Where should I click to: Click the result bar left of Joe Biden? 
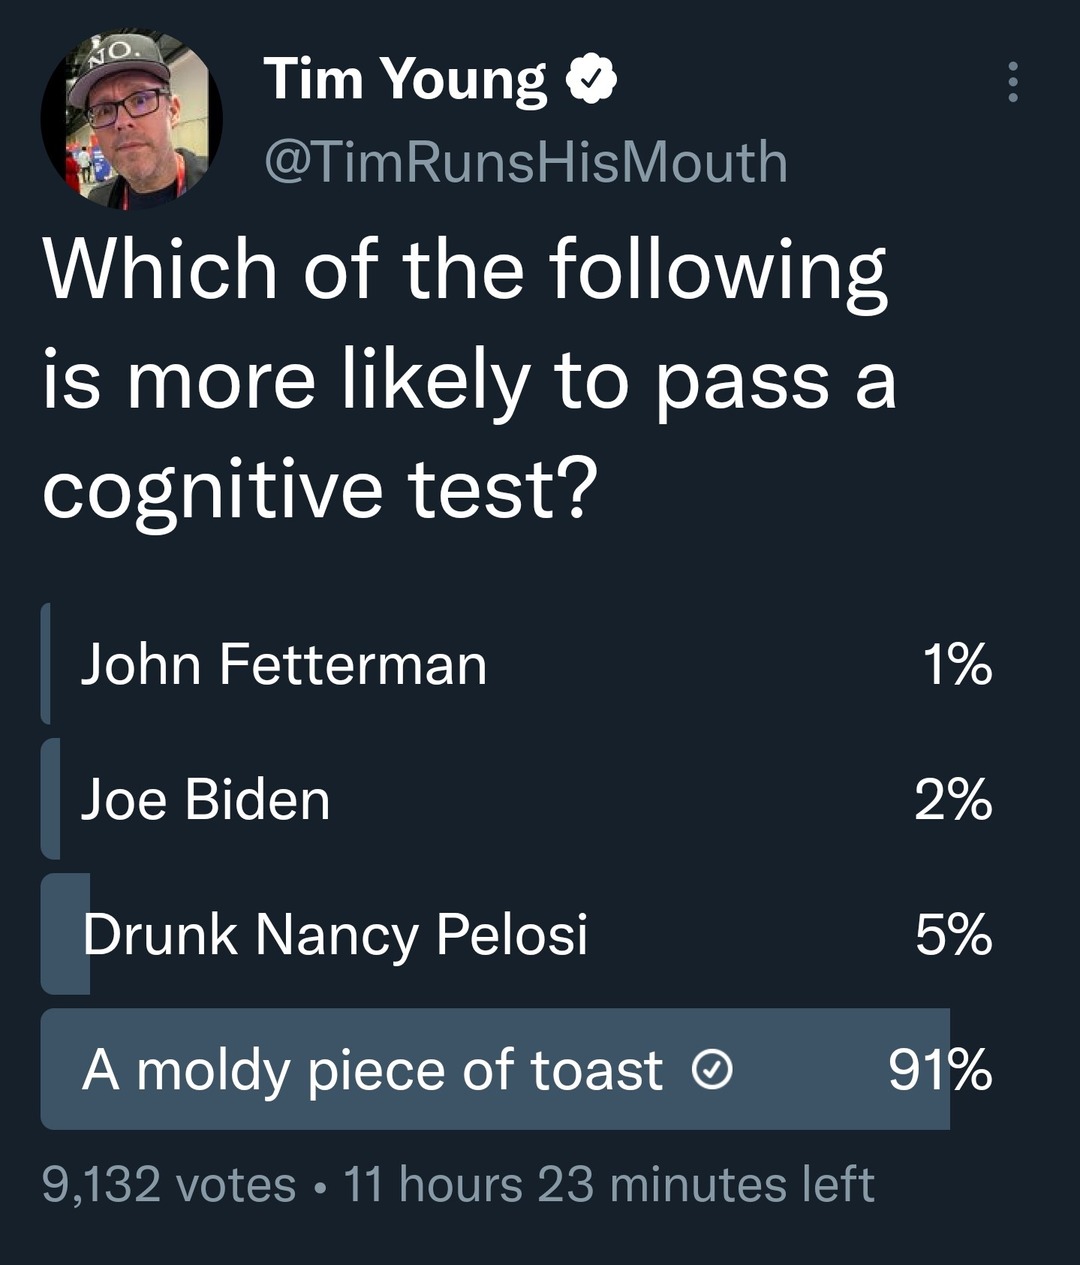tap(50, 799)
